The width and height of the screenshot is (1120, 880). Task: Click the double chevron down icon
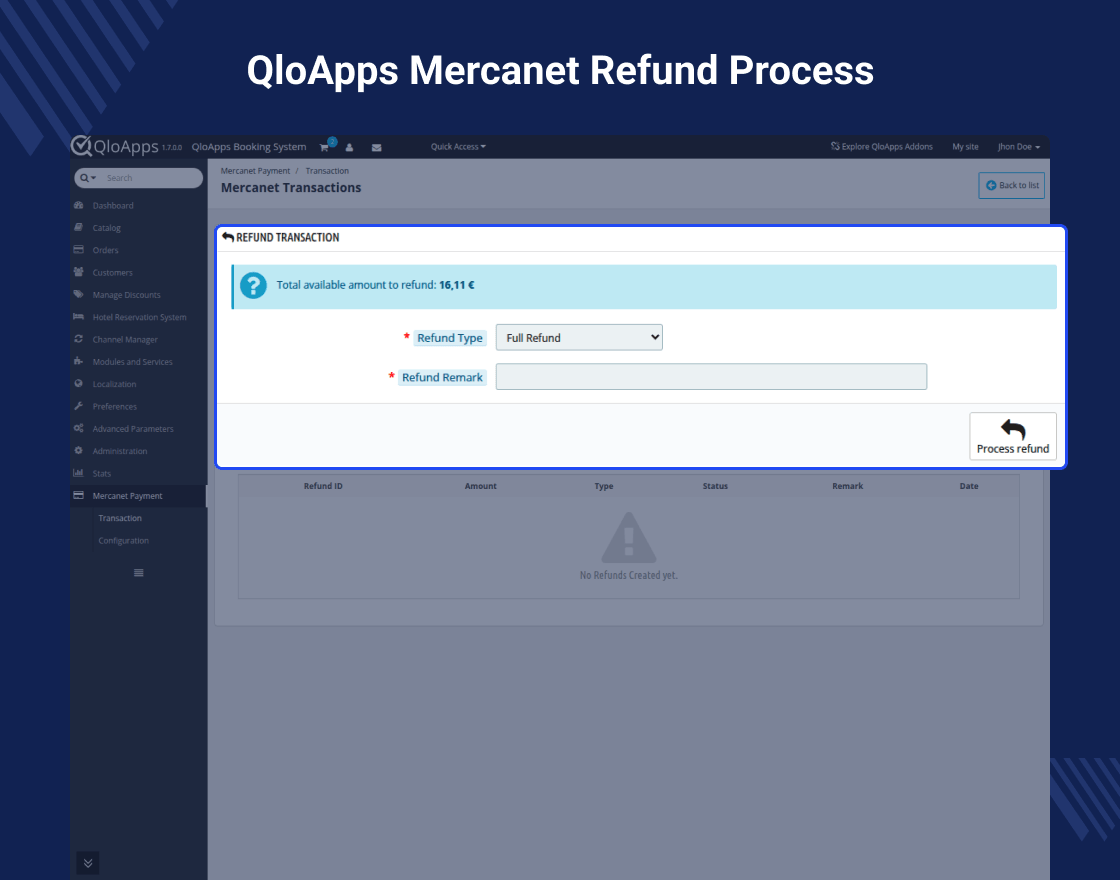point(88,863)
